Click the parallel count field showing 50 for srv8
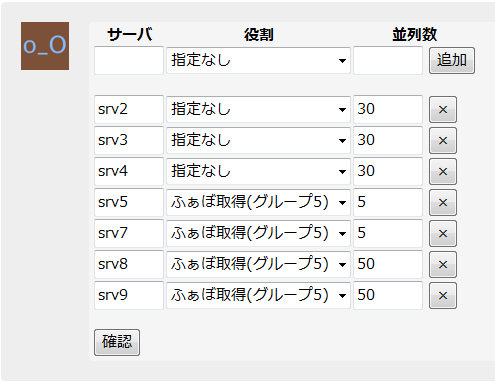Screen dimensions: 495x391 tap(388, 264)
